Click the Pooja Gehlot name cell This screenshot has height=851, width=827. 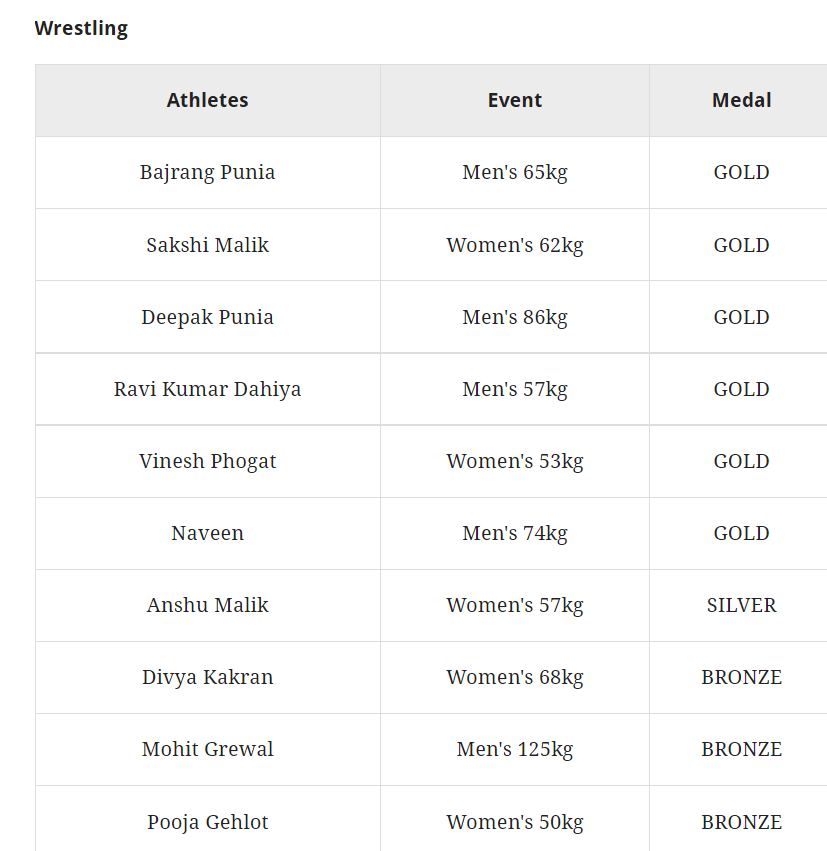tap(207, 822)
